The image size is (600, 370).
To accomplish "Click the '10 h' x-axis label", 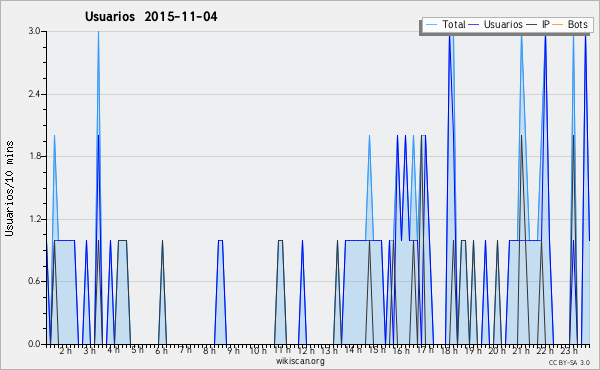I will point(258,351).
